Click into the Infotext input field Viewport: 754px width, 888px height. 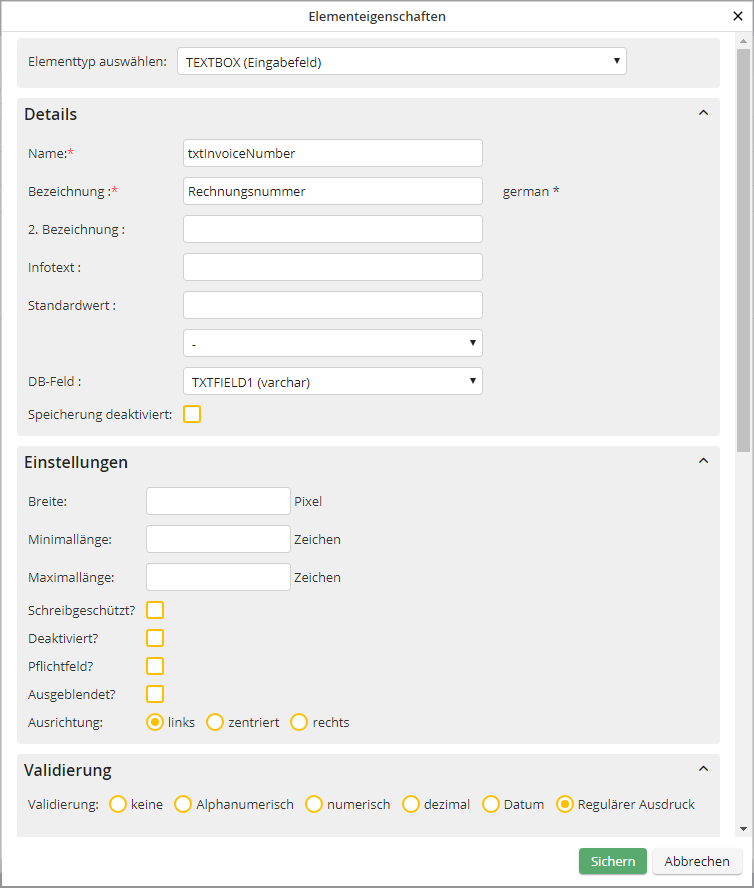point(332,267)
